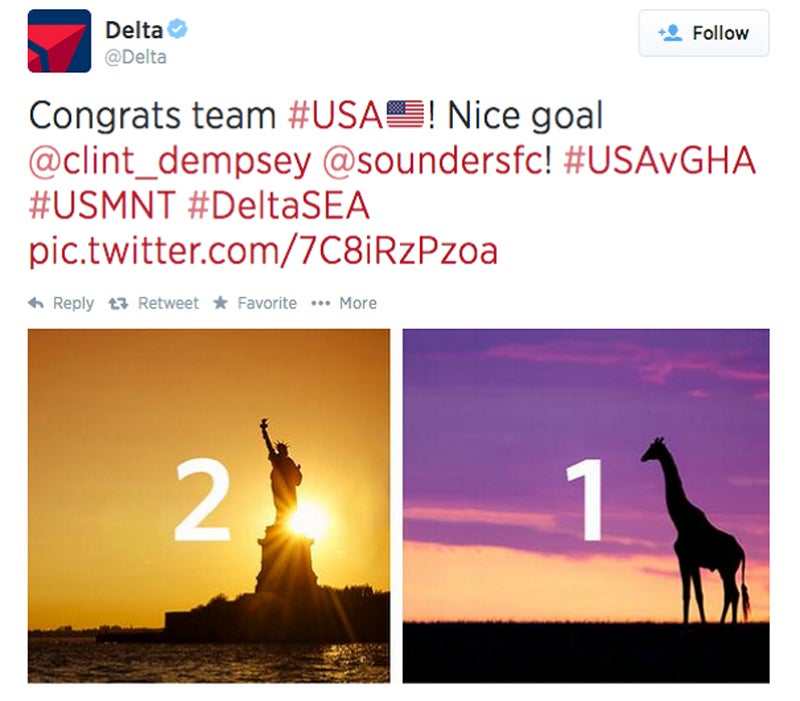Click the Delta profile avatar logo
The width and height of the screenshot is (800, 701).
pyautogui.click(x=59, y=41)
